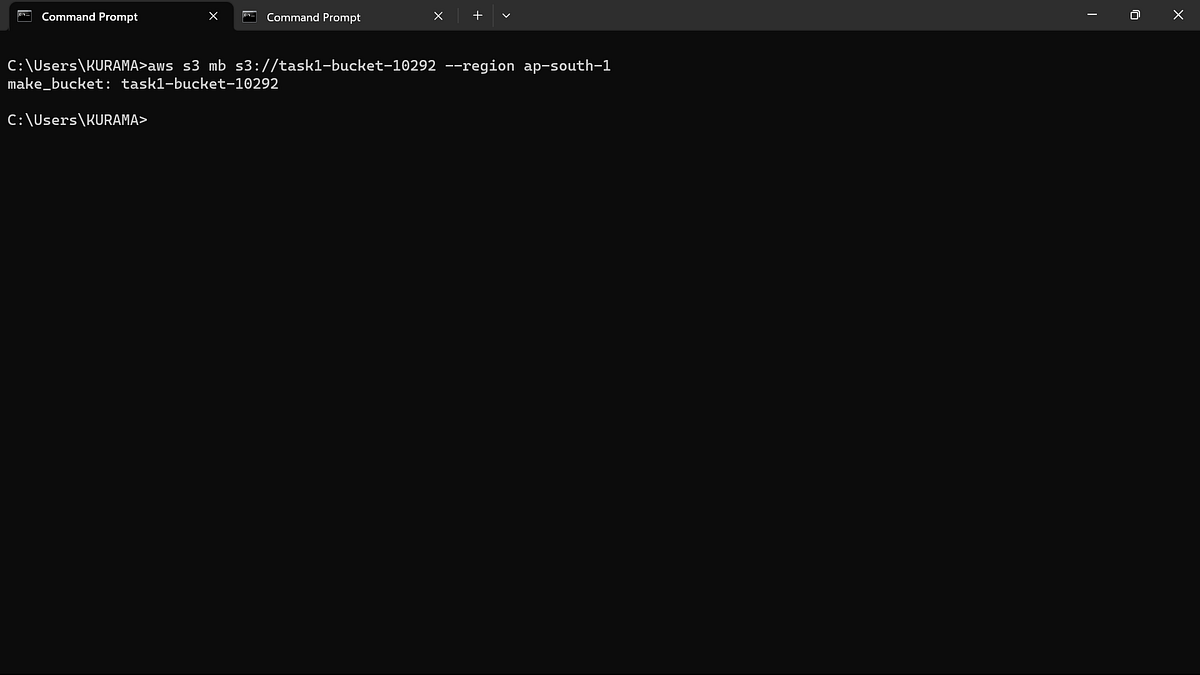Click the close icon in the title bar
The height and width of the screenshot is (675, 1200).
pyautogui.click(x=1178, y=15)
